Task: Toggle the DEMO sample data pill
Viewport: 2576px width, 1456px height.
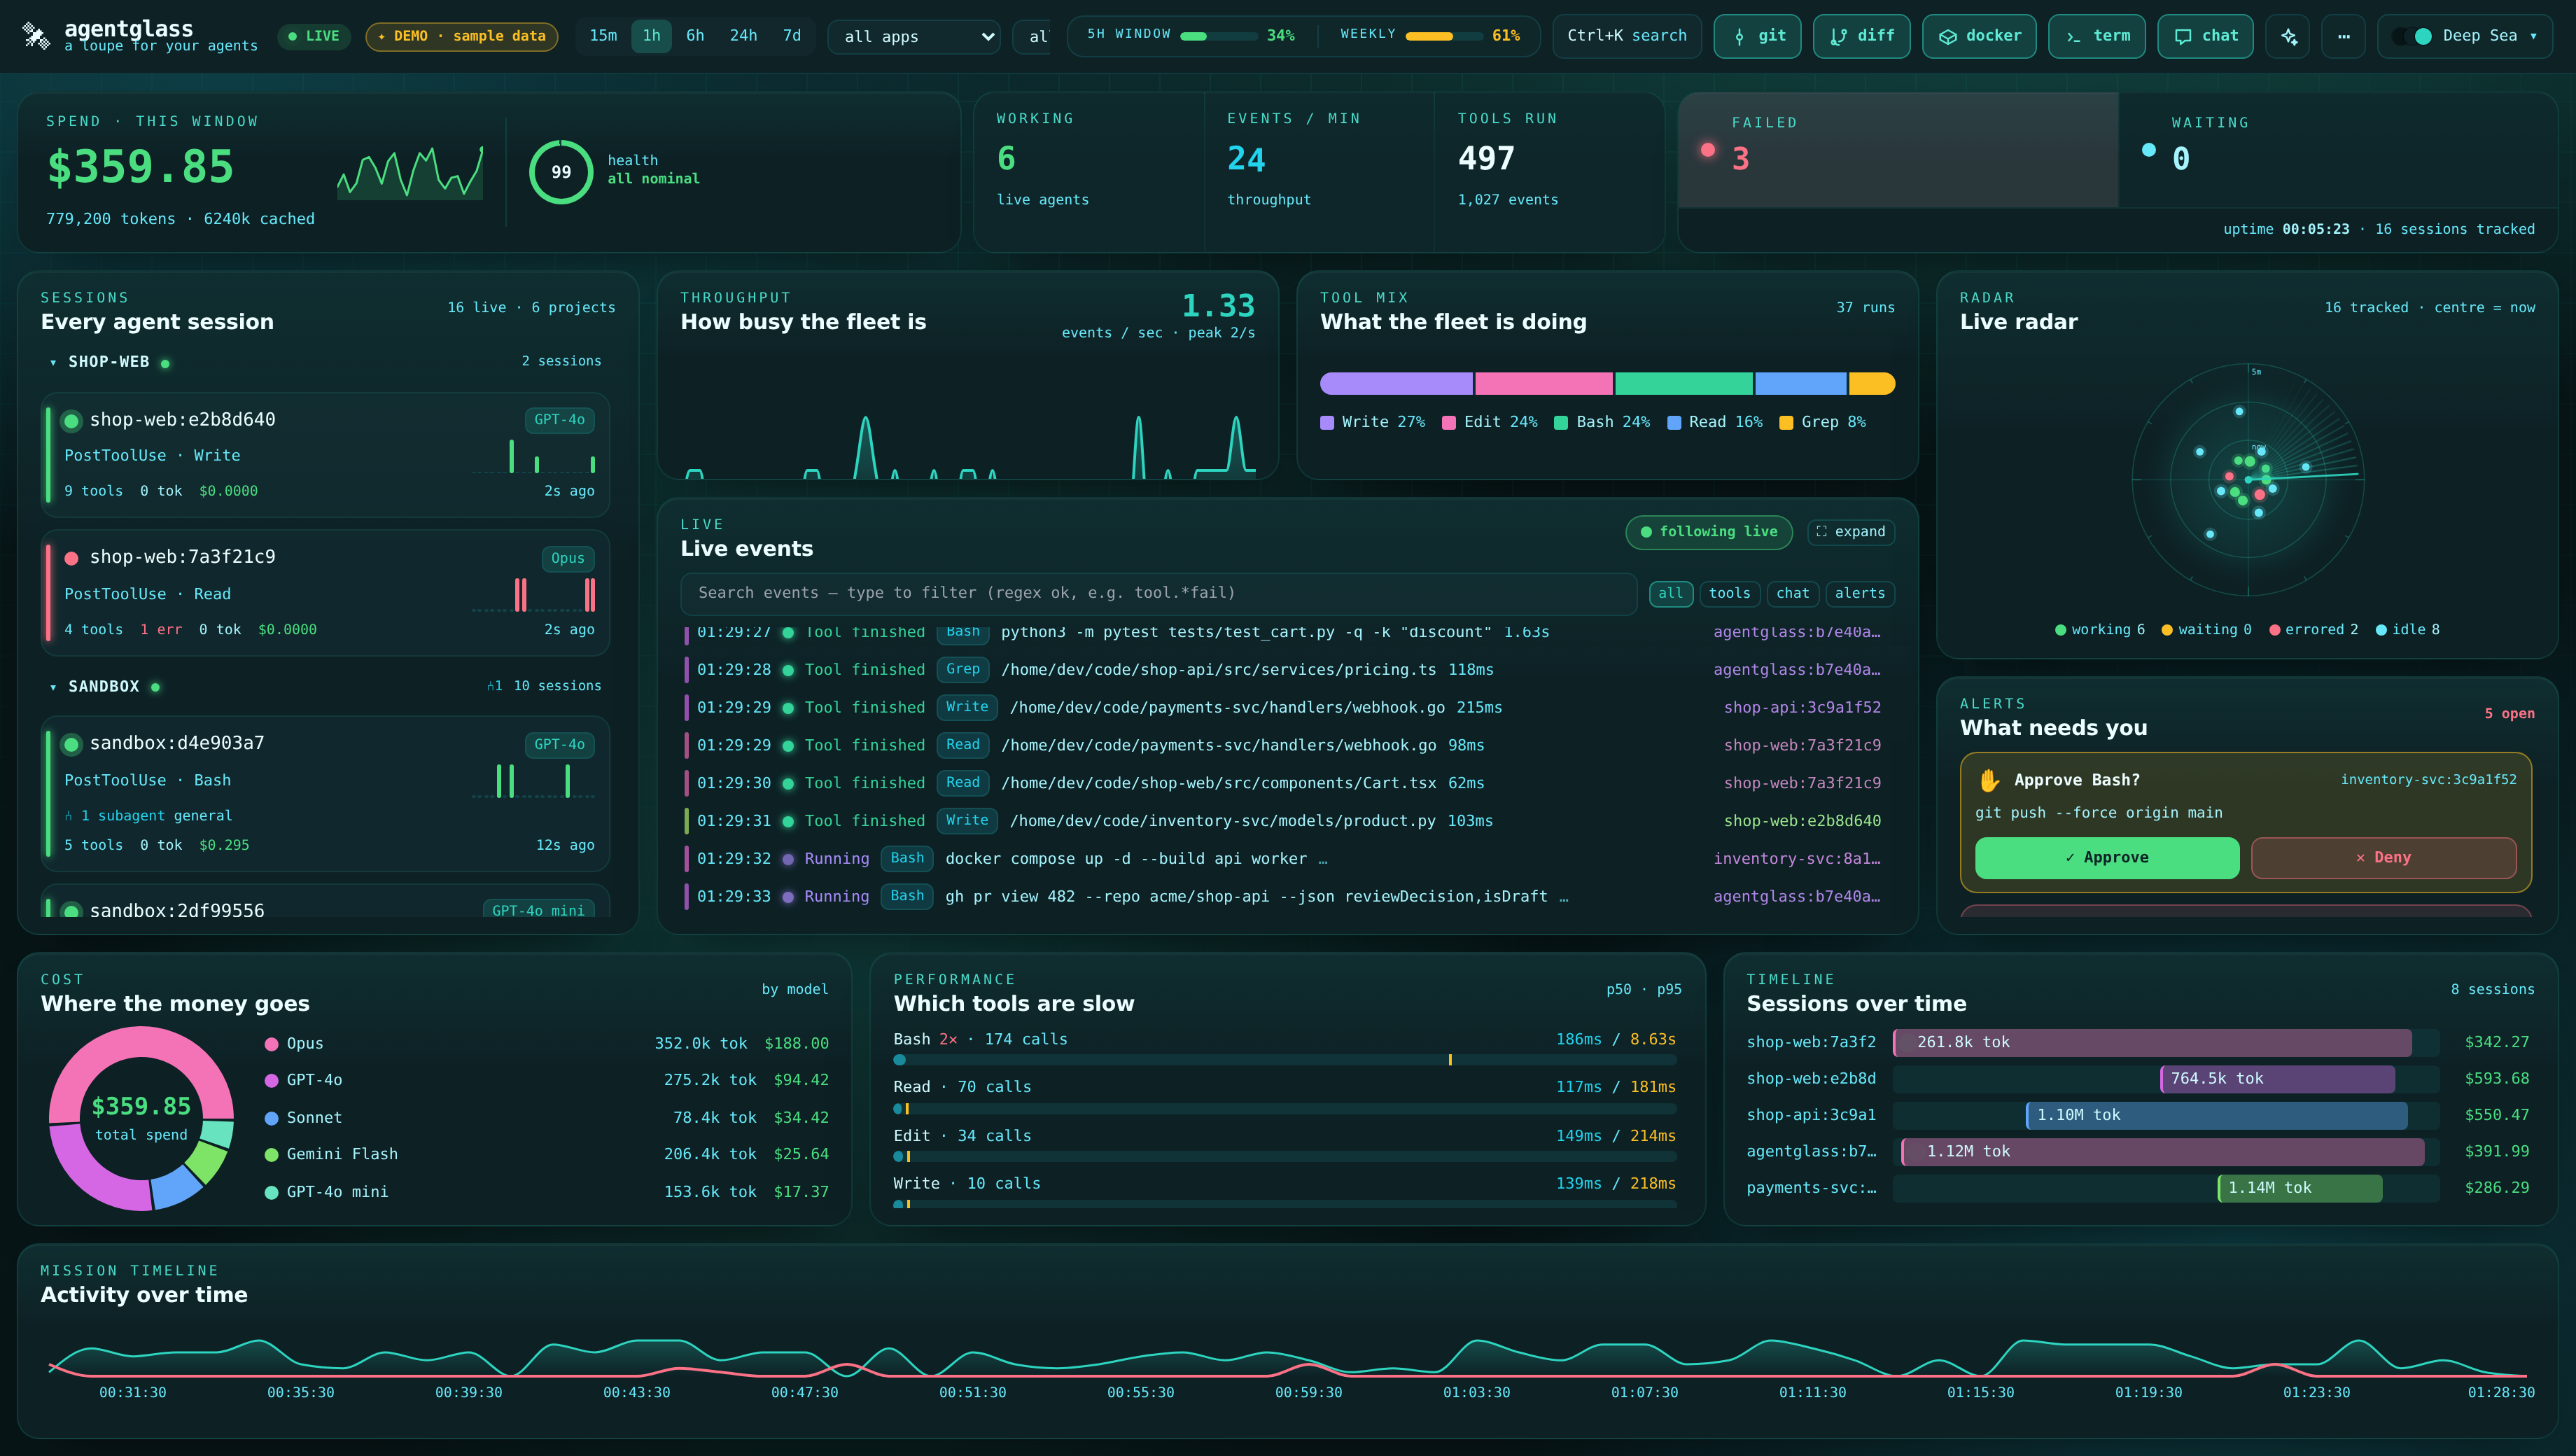Action: tap(461, 36)
